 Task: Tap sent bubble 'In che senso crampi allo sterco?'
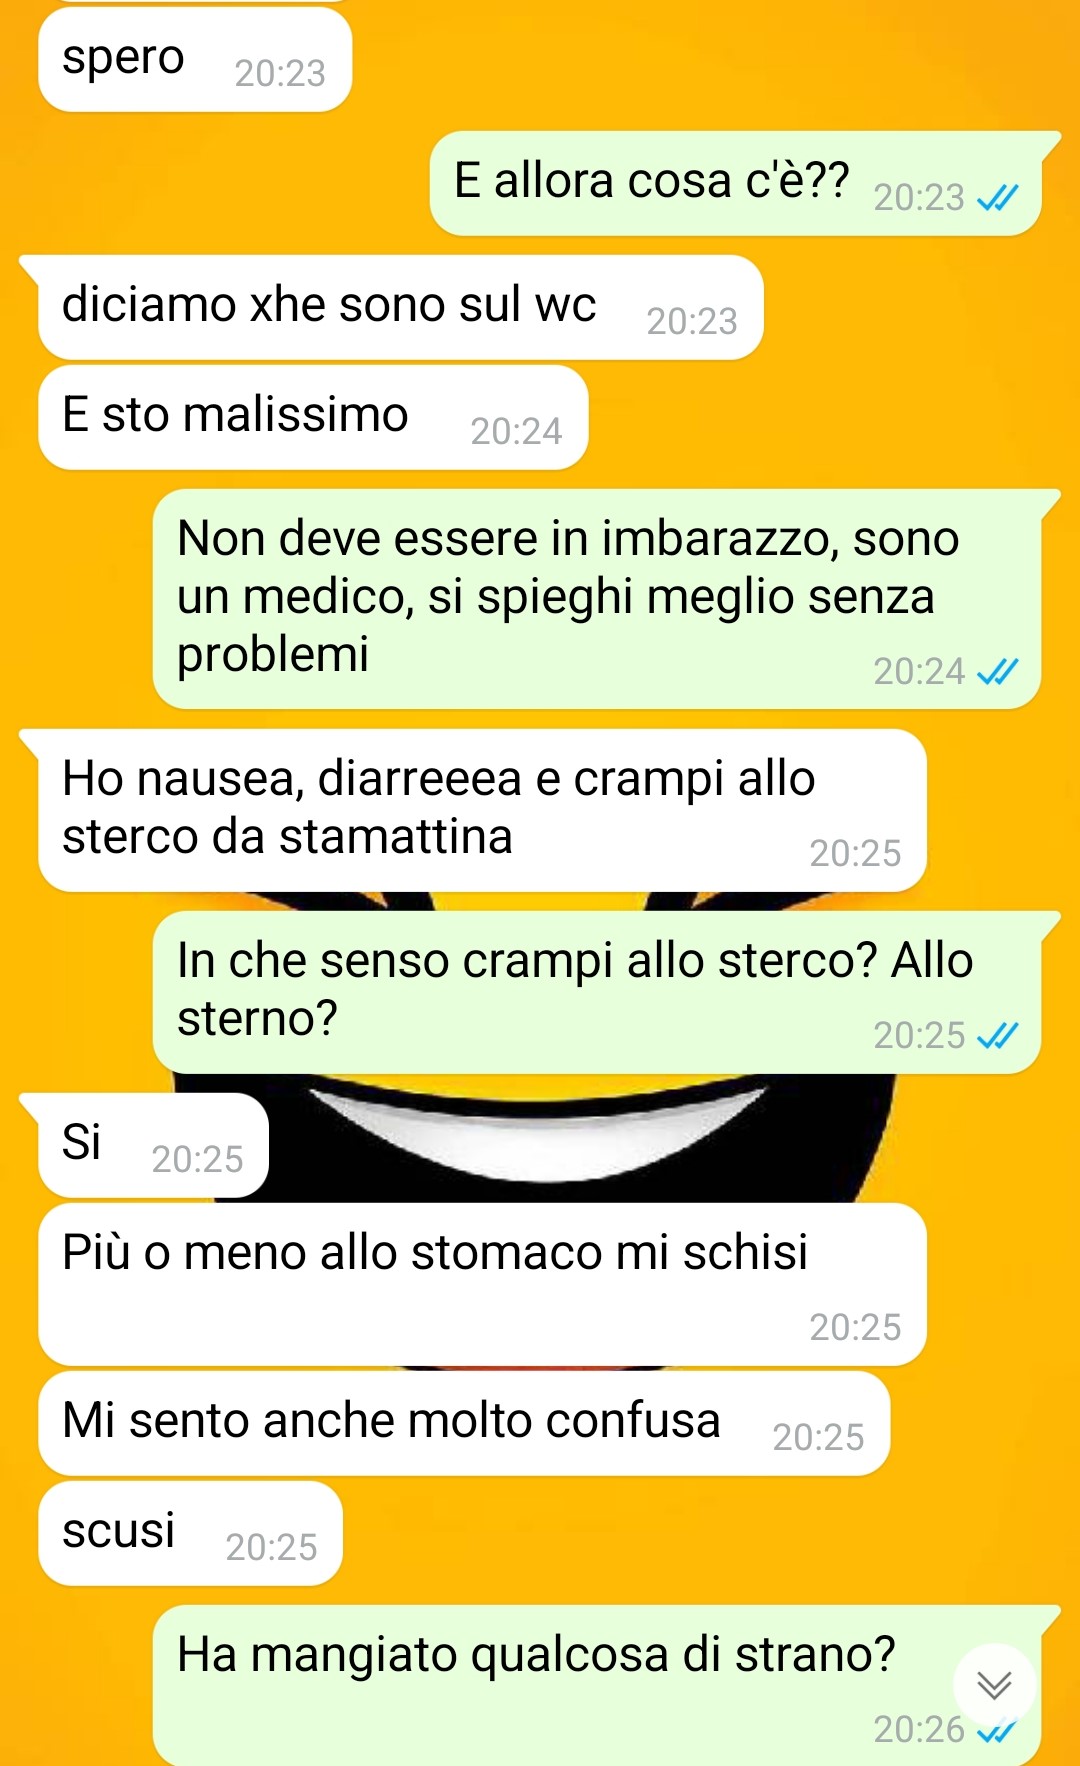597,992
